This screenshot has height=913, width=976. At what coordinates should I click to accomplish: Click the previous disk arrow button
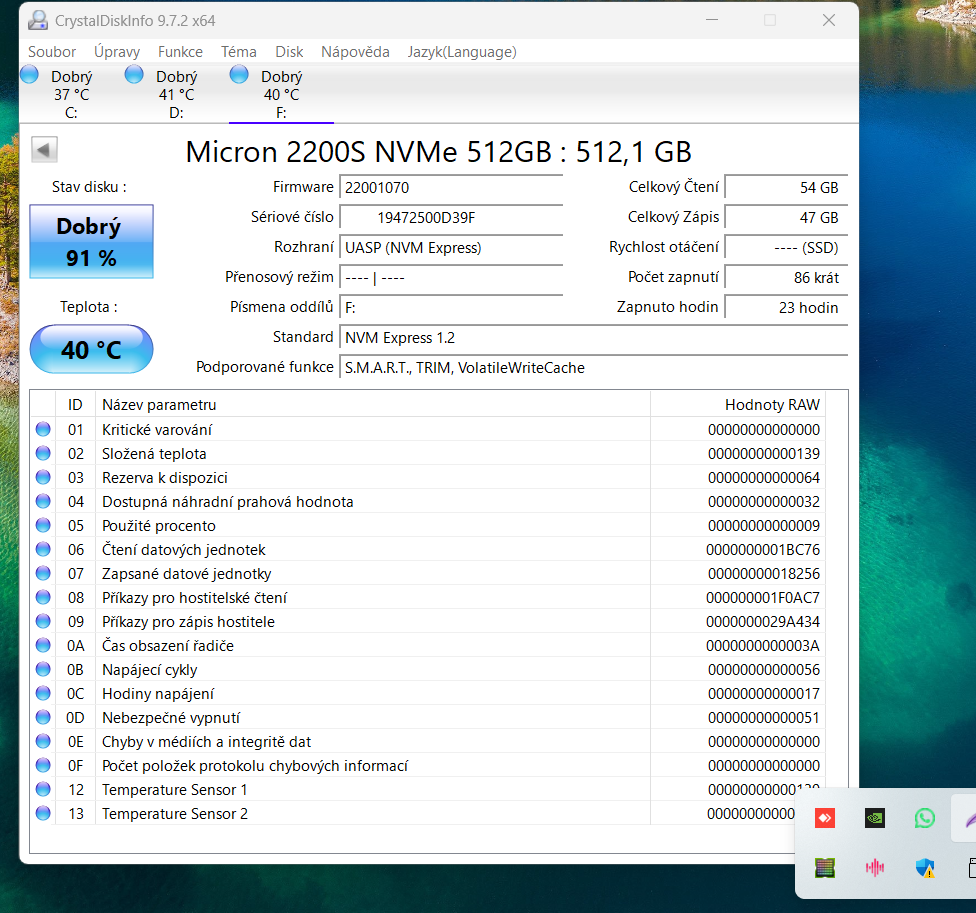coord(45,150)
